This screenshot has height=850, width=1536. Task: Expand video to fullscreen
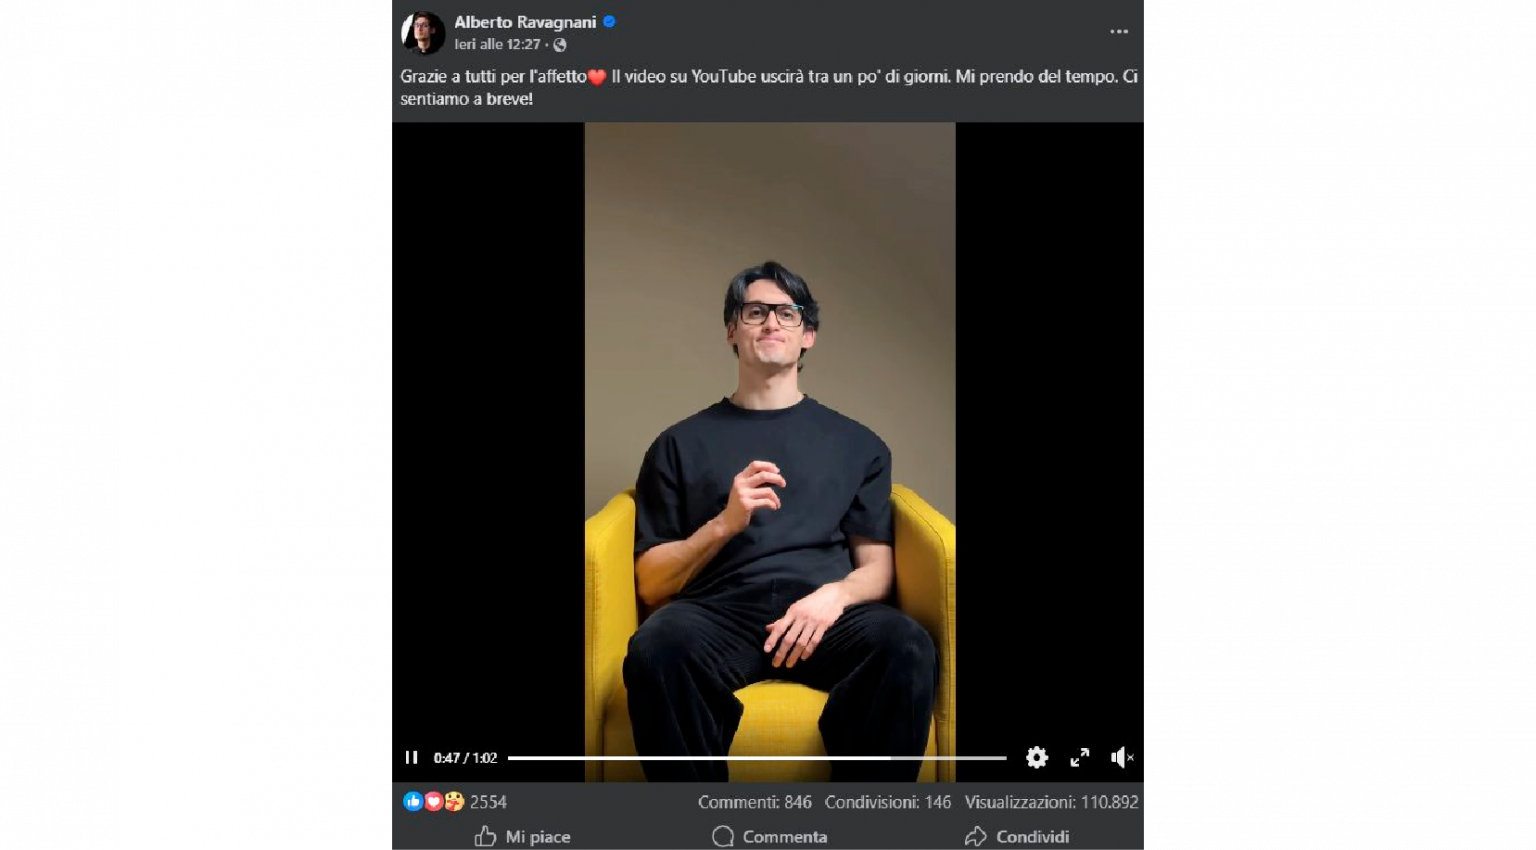pos(1080,757)
